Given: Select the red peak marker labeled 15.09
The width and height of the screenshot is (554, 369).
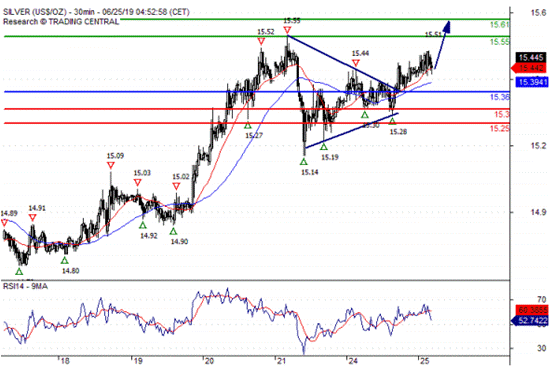Looking at the screenshot, I should pyautogui.click(x=111, y=165).
